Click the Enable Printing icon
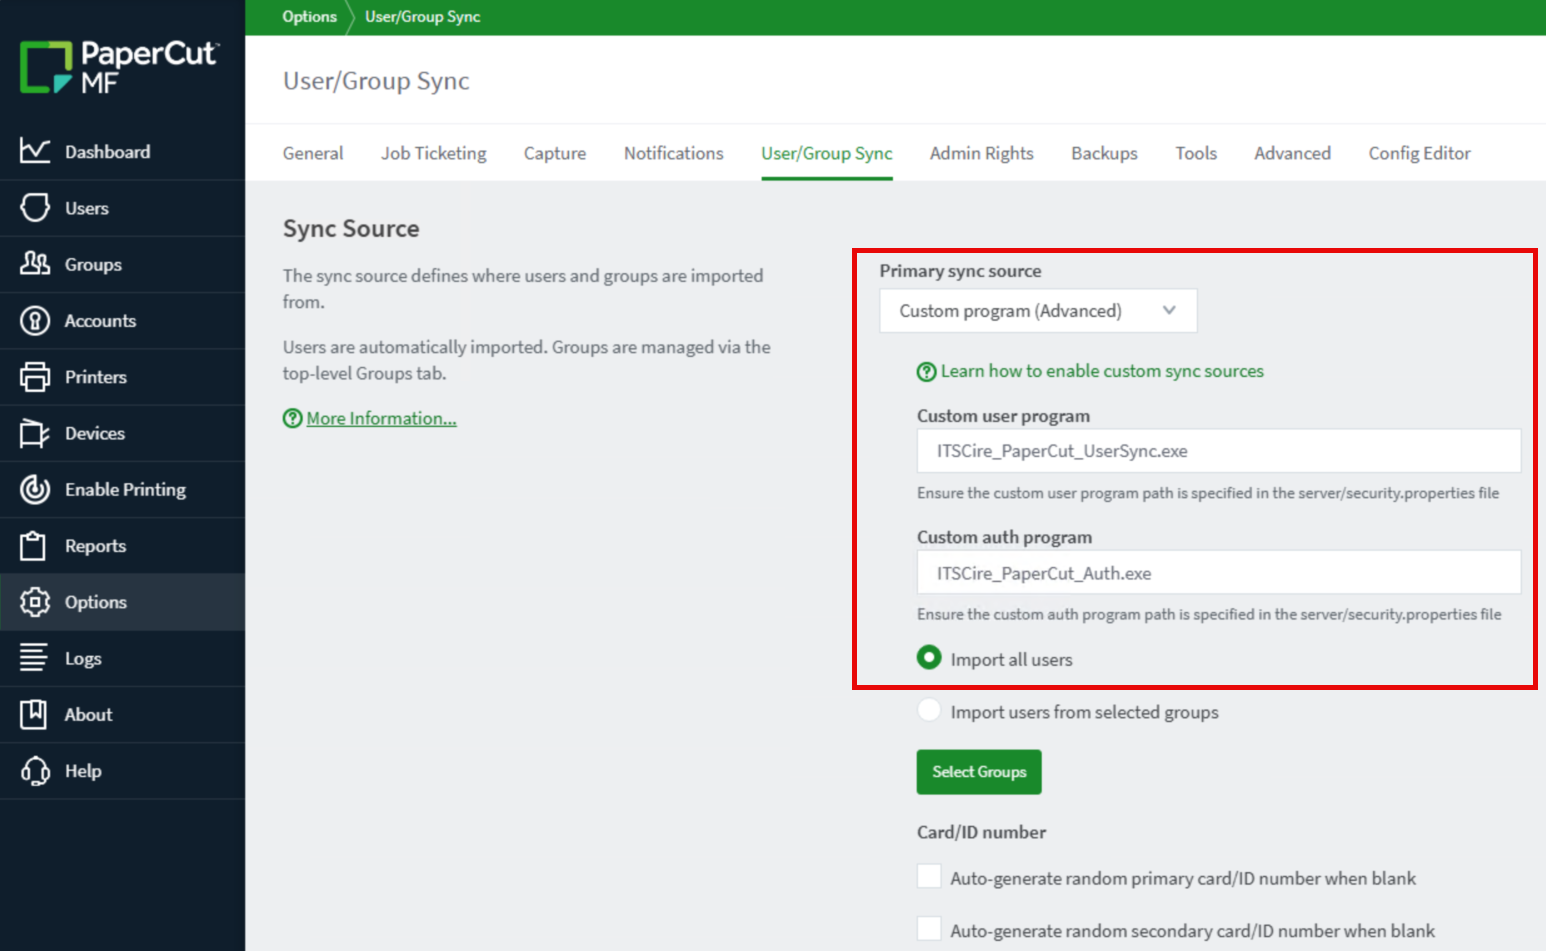The width and height of the screenshot is (1546, 951). click(35, 489)
